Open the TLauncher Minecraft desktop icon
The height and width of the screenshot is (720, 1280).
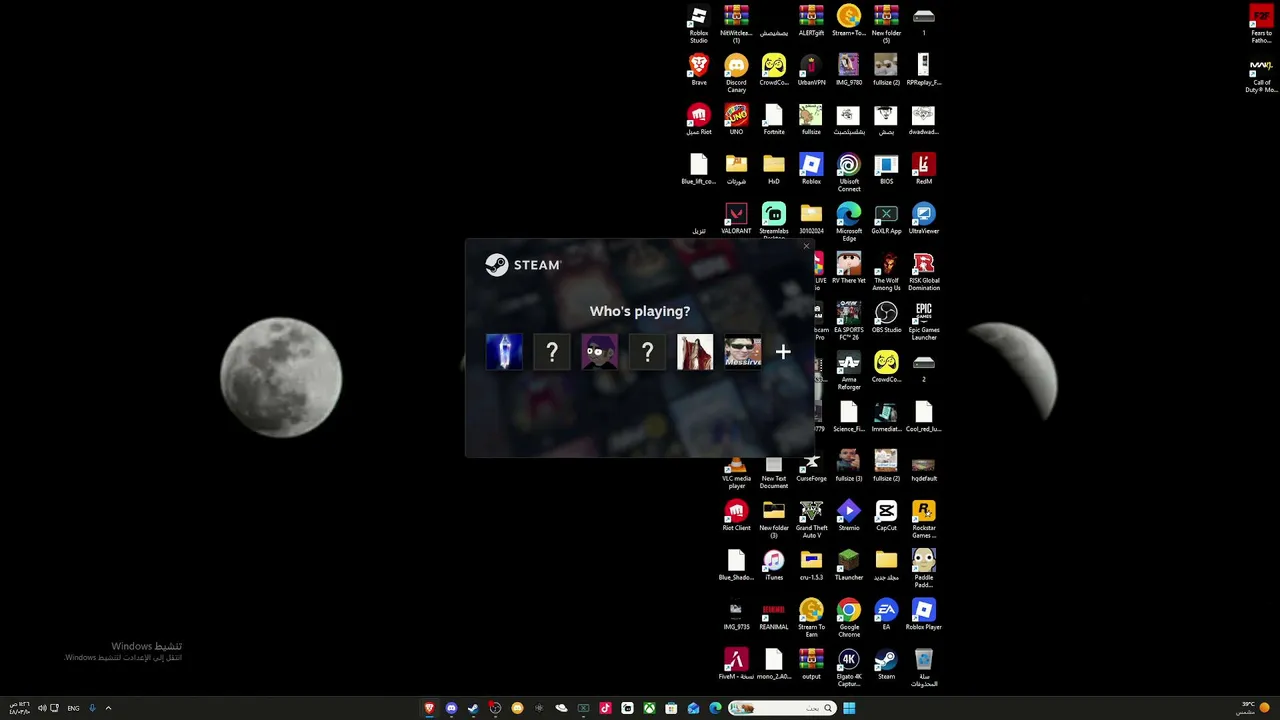(849, 565)
